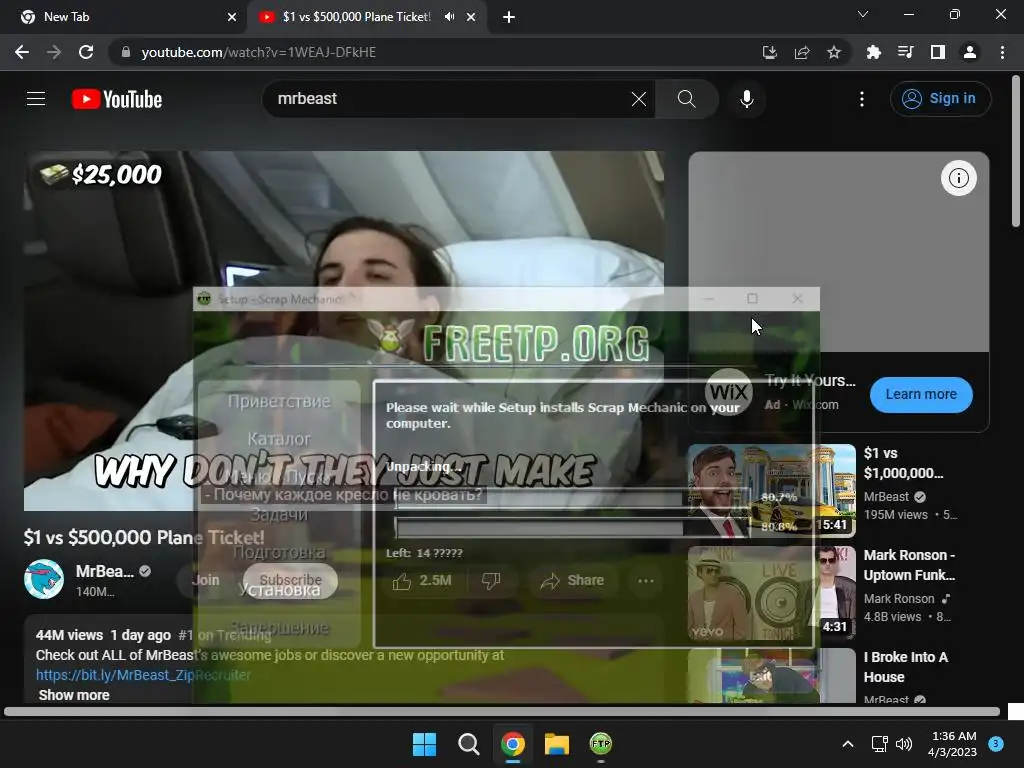Clear the mrbeast search text
The image size is (1024, 768).
click(639, 99)
